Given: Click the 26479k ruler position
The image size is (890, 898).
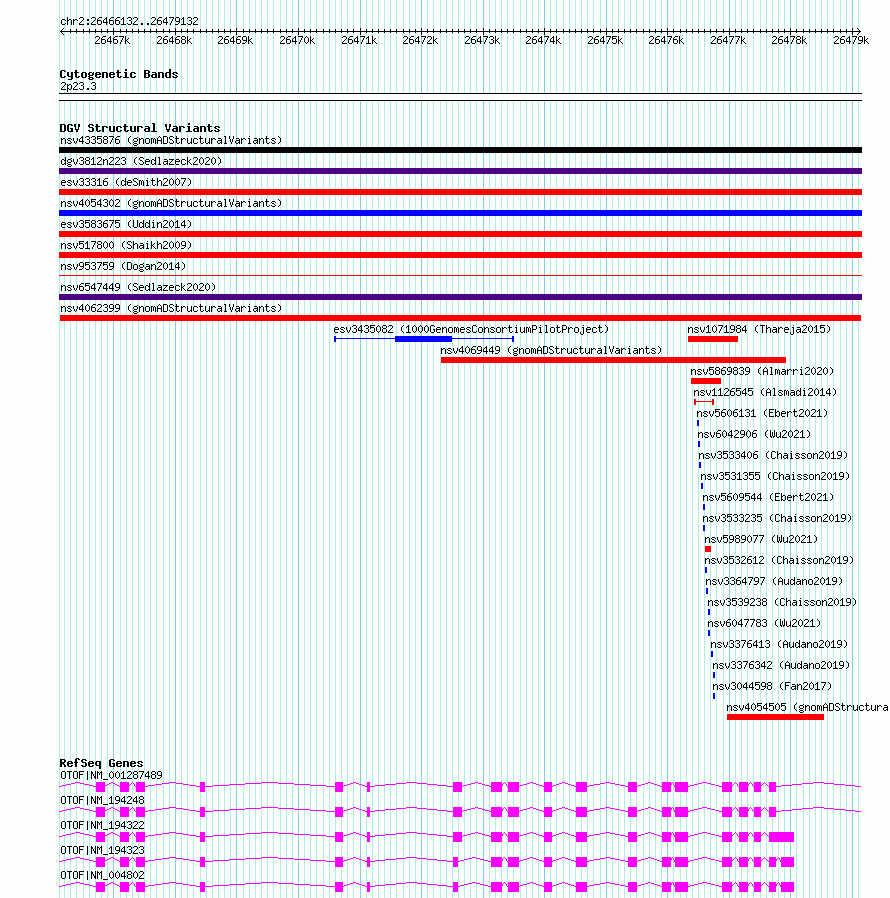Looking at the screenshot, I should (x=850, y=40).
